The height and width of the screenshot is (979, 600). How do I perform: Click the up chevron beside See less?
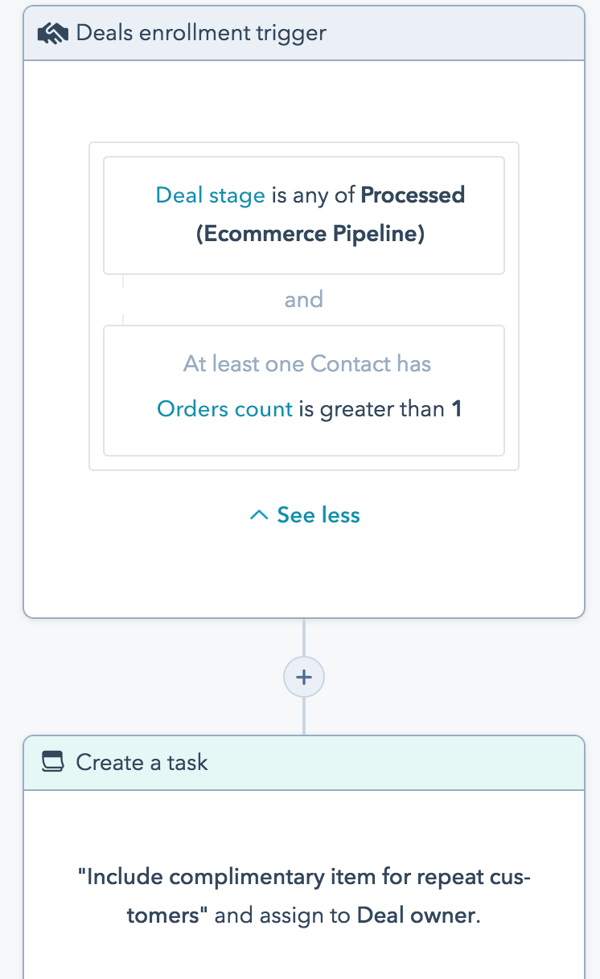pyautogui.click(x=259, y=515)
